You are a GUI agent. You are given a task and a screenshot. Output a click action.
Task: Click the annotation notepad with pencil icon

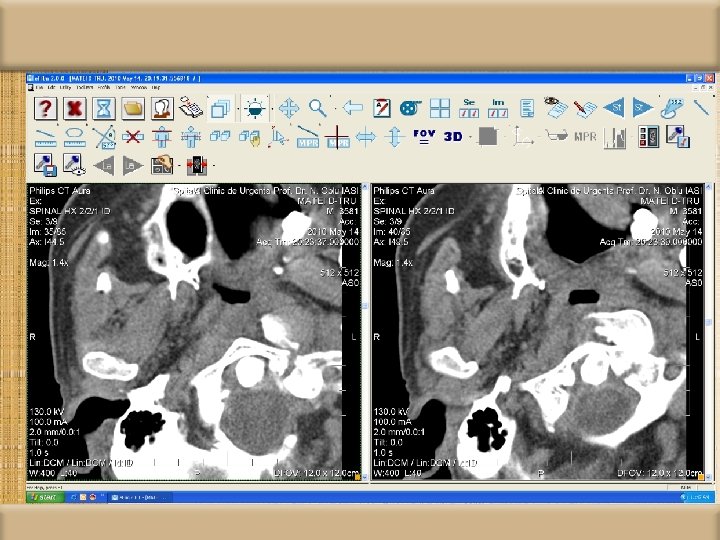(382, 108)
